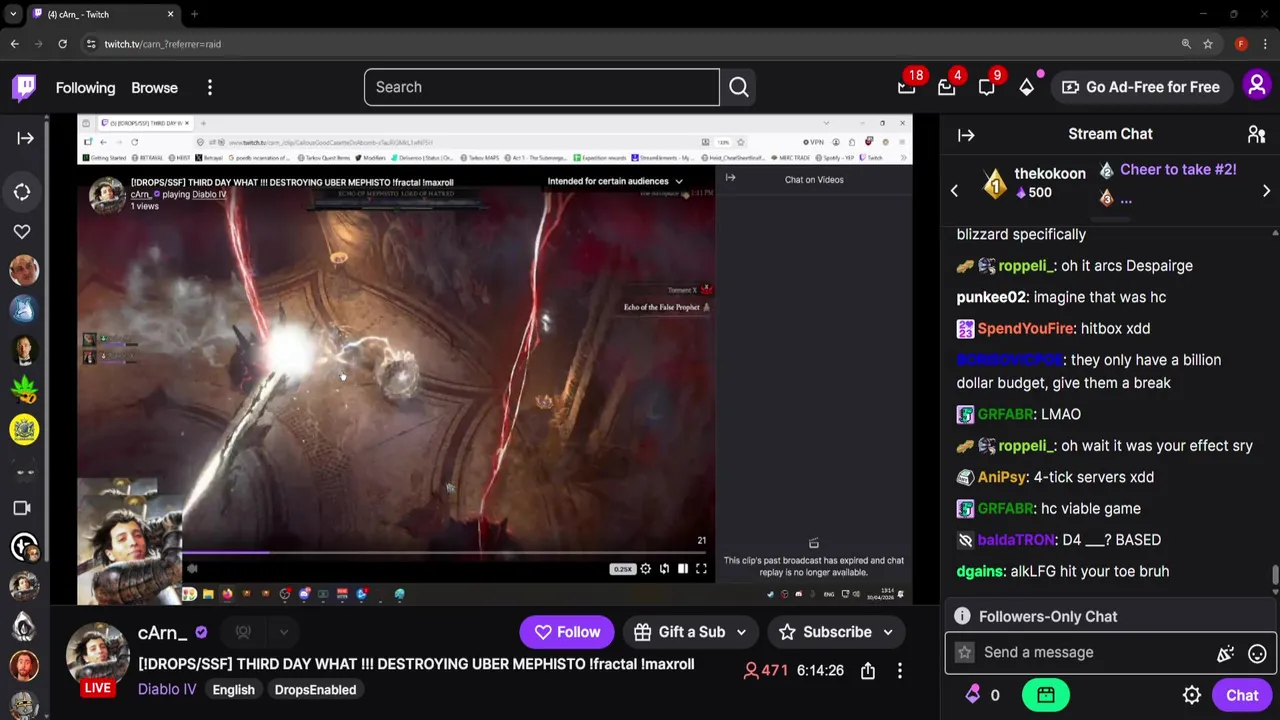The height and width of the screenshot is (720, 1280).
Task: Open the chat community users icon
Action: pyautogui.click(x=1256, y=134)
